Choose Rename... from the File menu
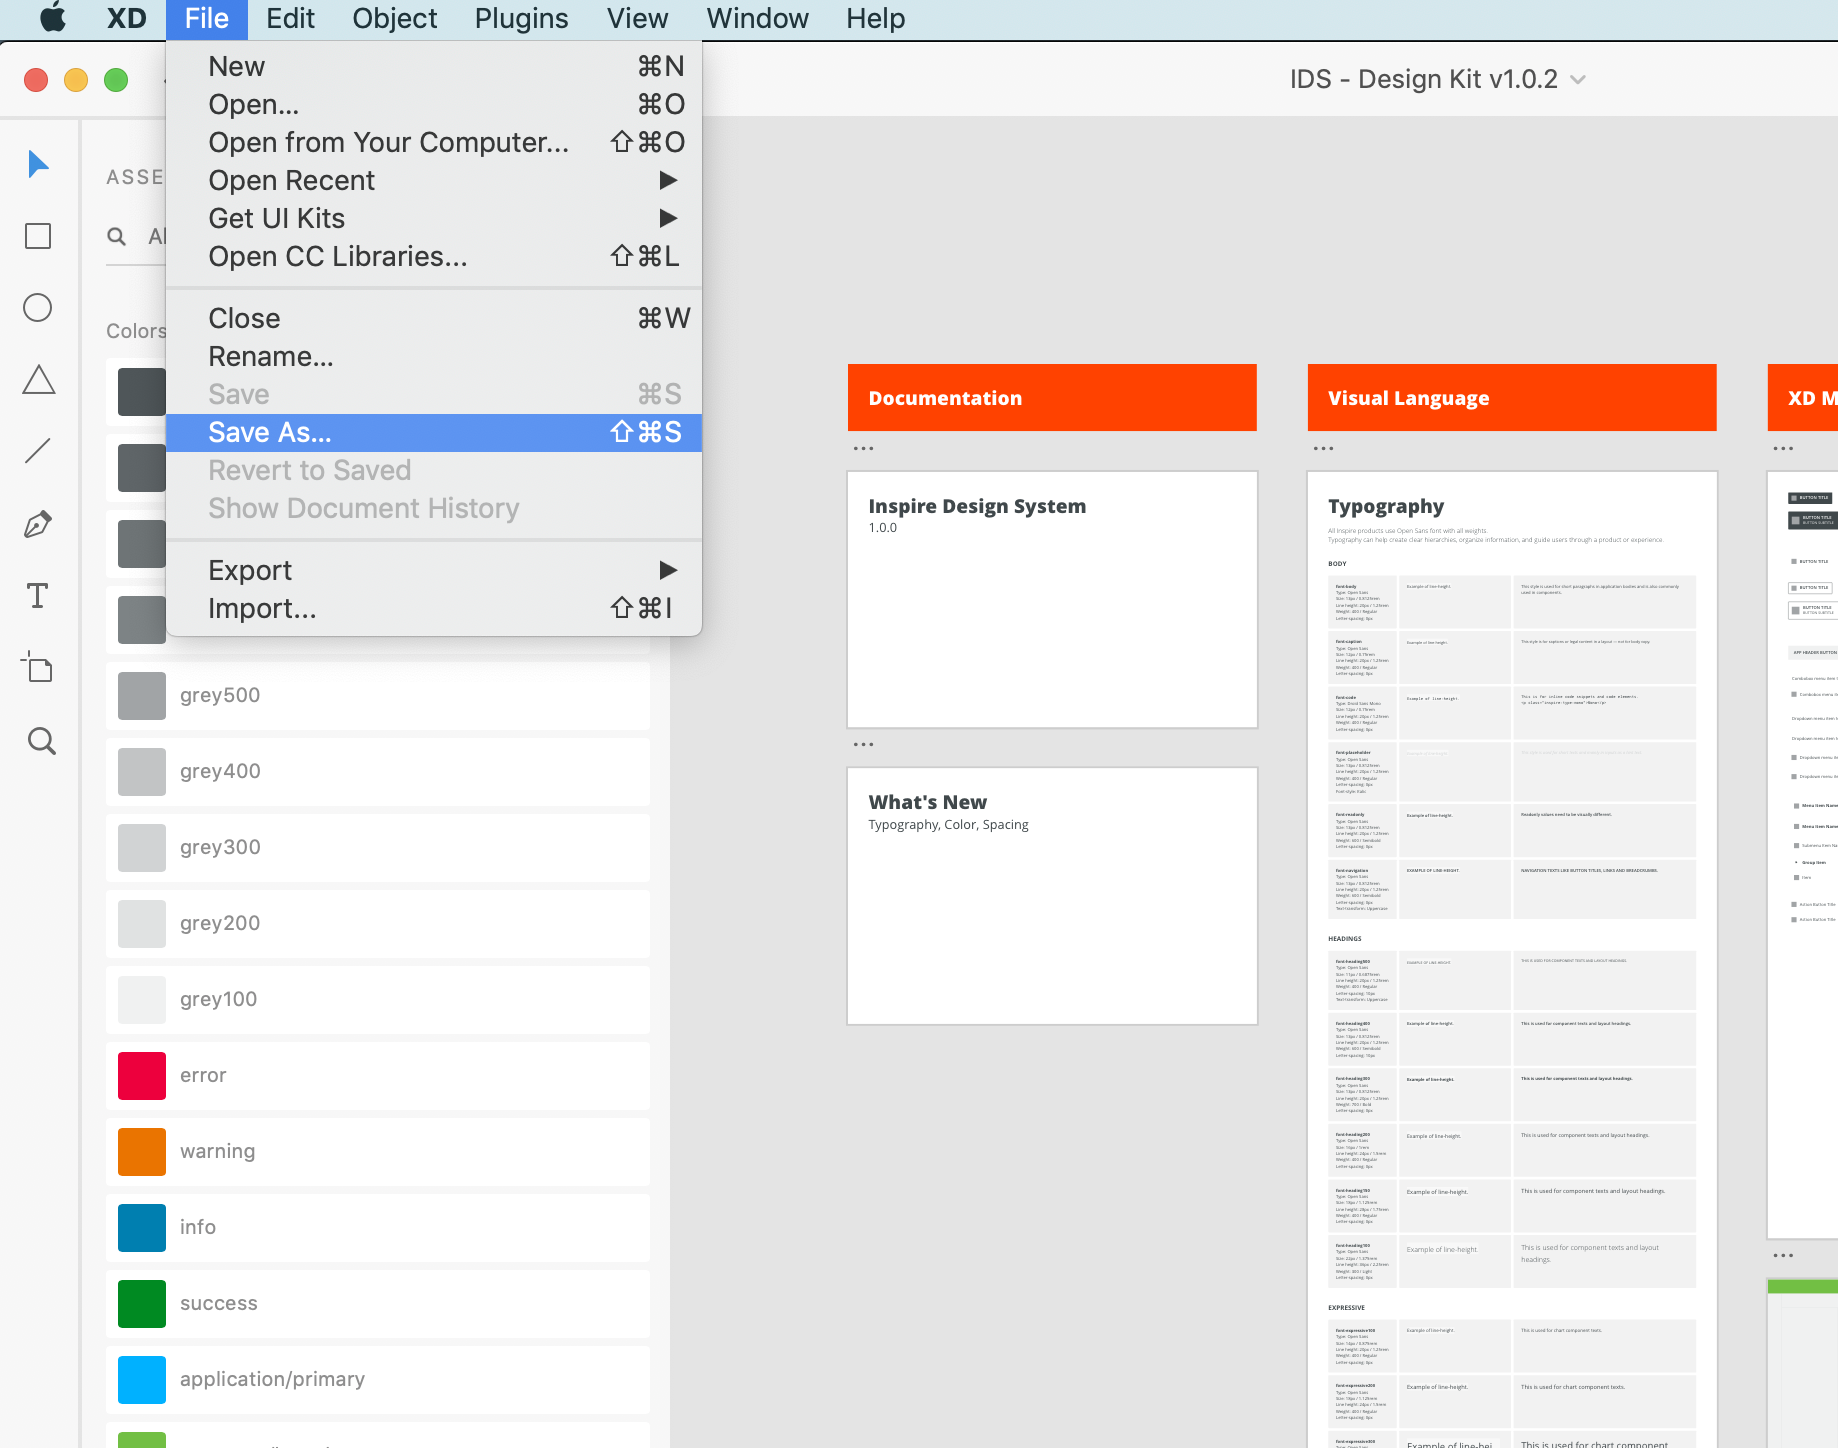This screenshot has width=1838, height=1448. pos(434,356)
